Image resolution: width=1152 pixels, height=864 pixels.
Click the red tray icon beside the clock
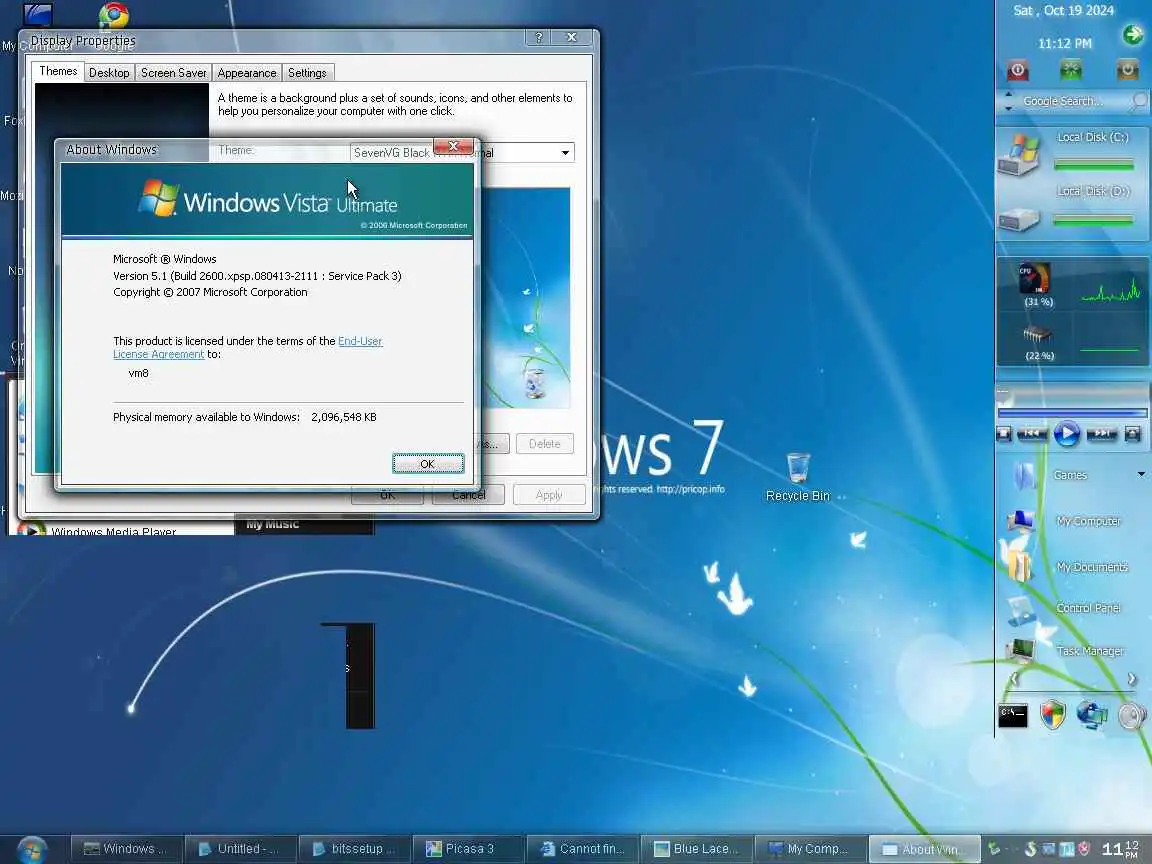[x=1084, y=849]
